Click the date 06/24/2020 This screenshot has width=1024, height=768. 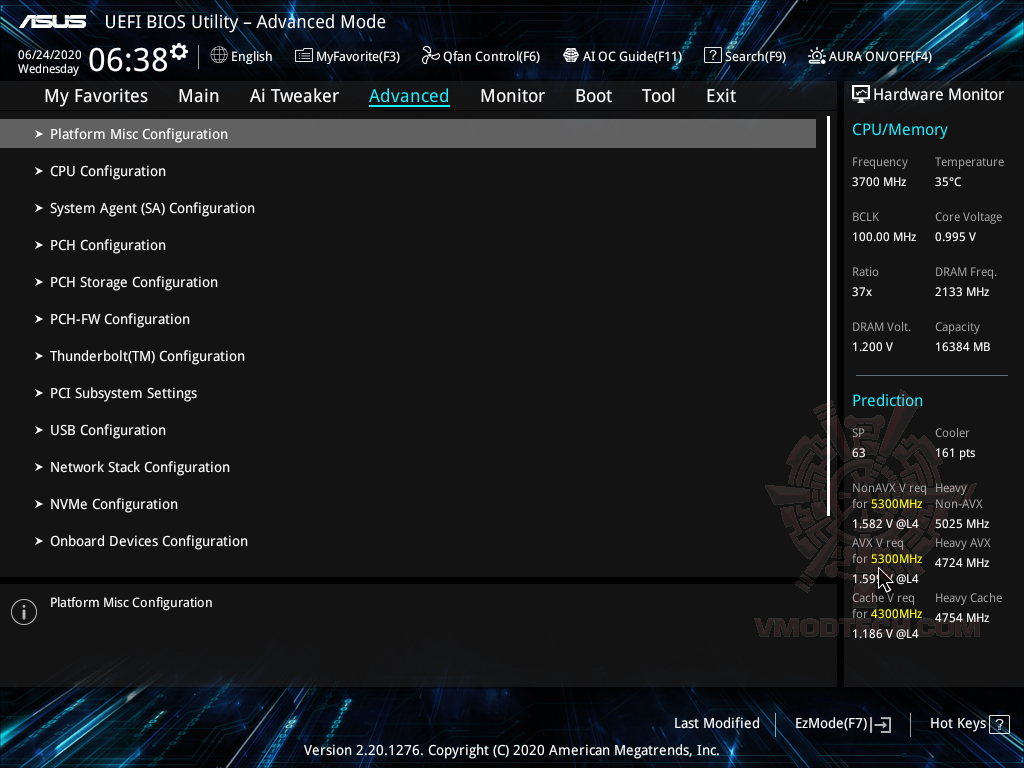(50, 55)
